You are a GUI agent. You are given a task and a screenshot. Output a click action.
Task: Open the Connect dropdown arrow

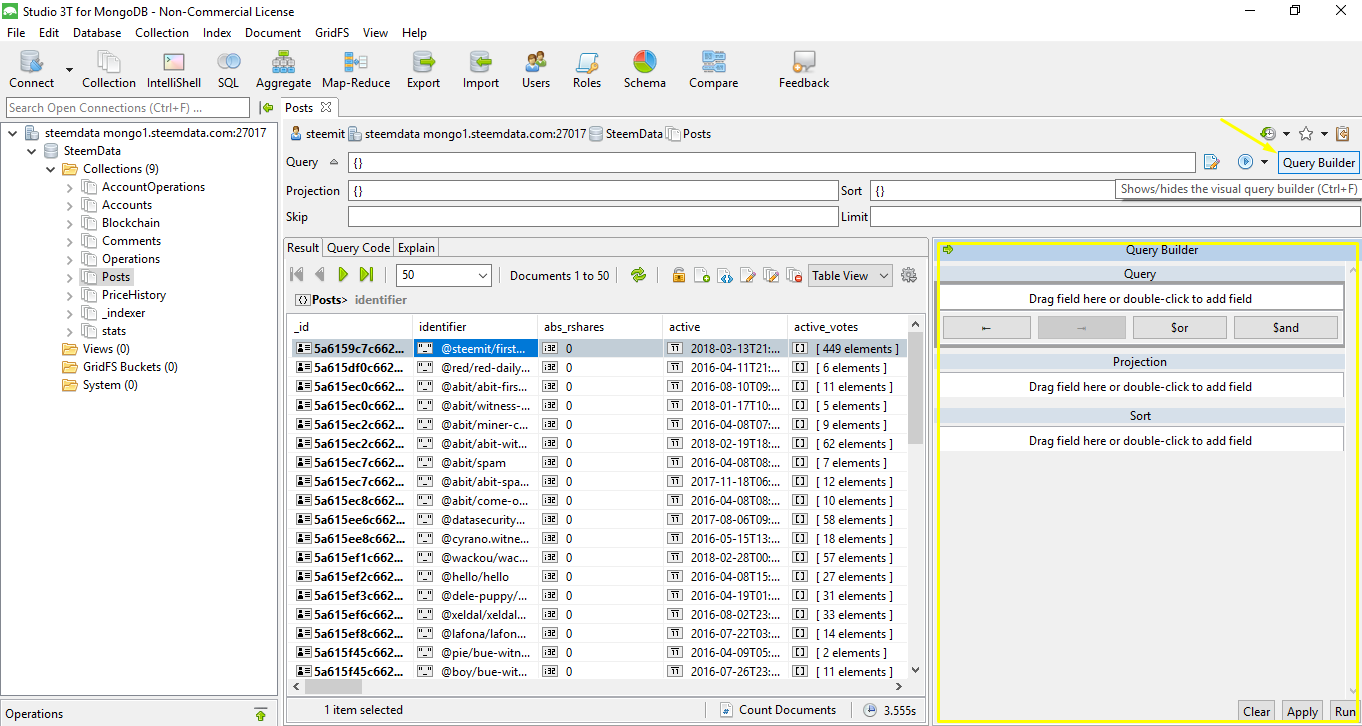(x=69, y=70)
